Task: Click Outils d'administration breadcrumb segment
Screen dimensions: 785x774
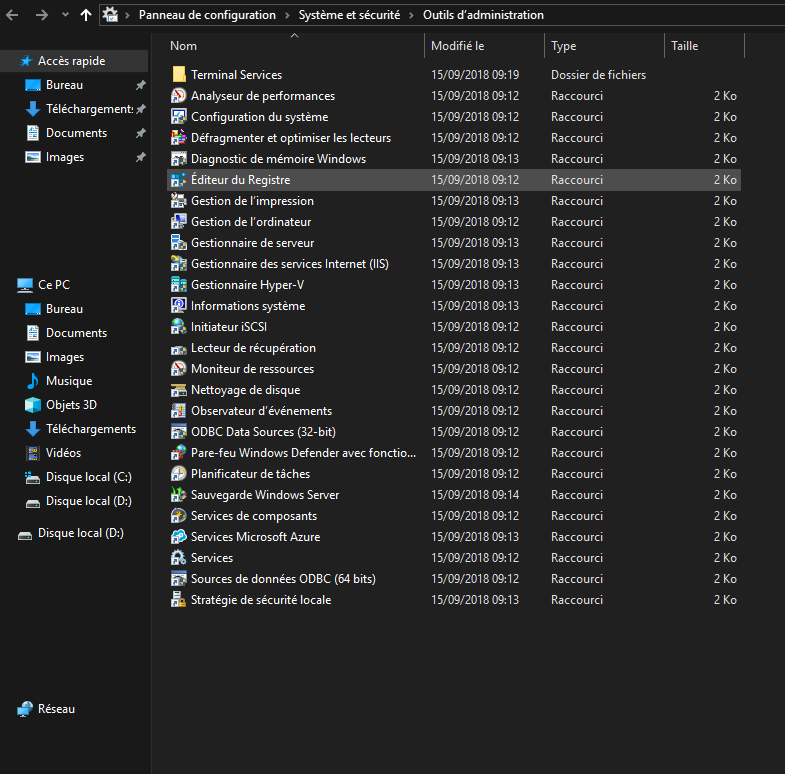Action: point(483,15)
